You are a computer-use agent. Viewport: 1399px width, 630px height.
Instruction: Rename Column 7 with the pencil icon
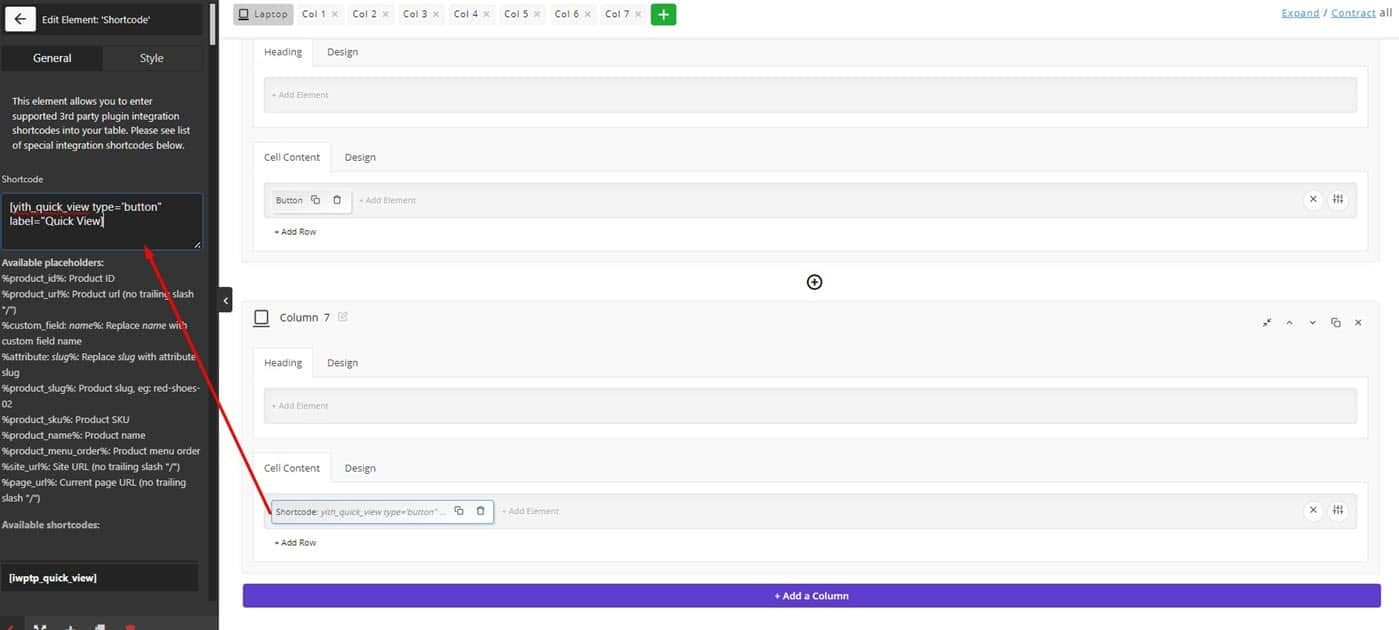[x=343, y=317]
